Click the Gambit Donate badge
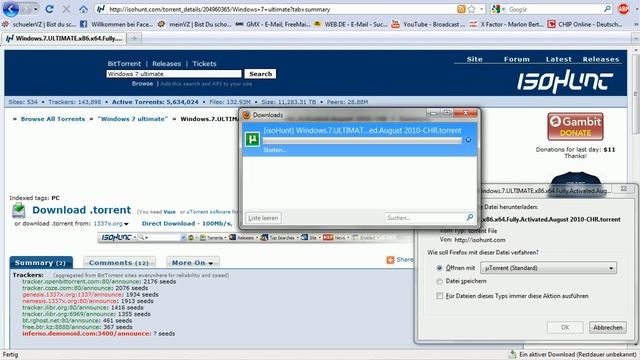The image size is (640, 360). pos(575,127)
